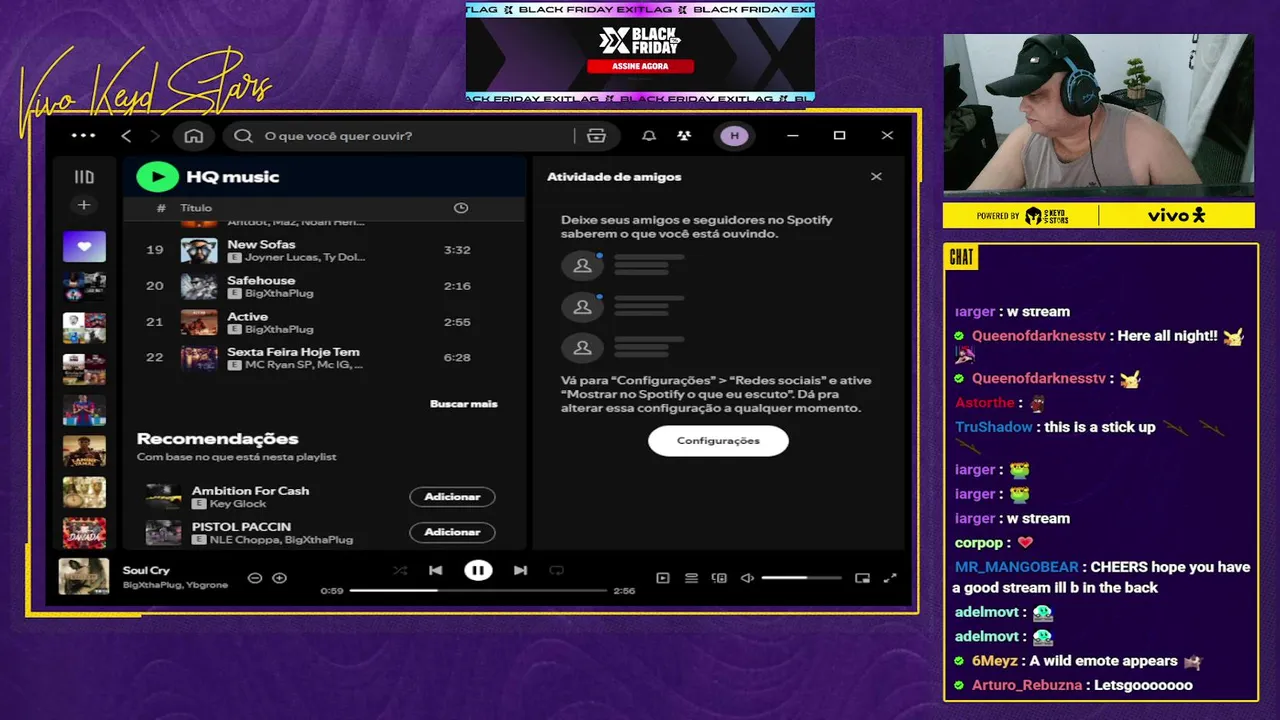Viewport: 1280px width, 720px height.
Task: Toggle repeat mode
Action: (557, 571)
